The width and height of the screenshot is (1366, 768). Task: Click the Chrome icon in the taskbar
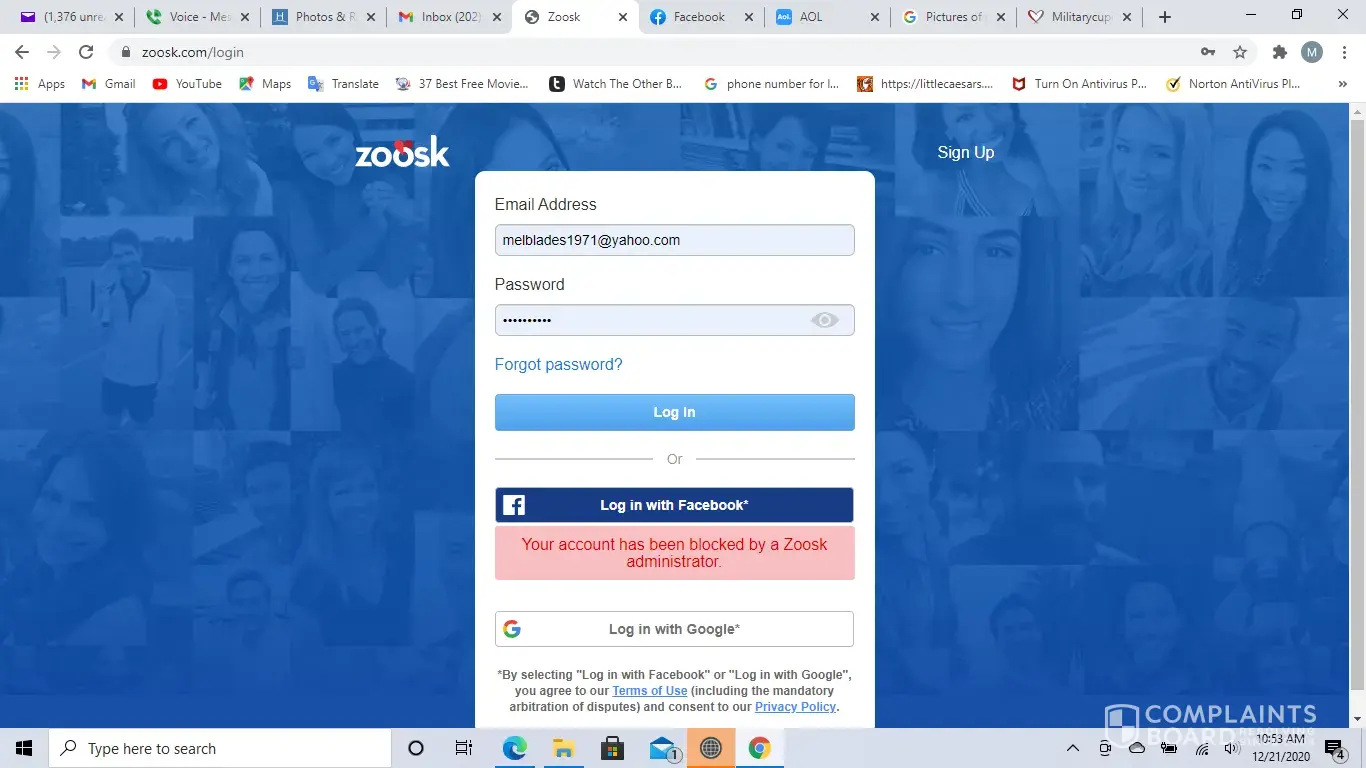[760, 748]
